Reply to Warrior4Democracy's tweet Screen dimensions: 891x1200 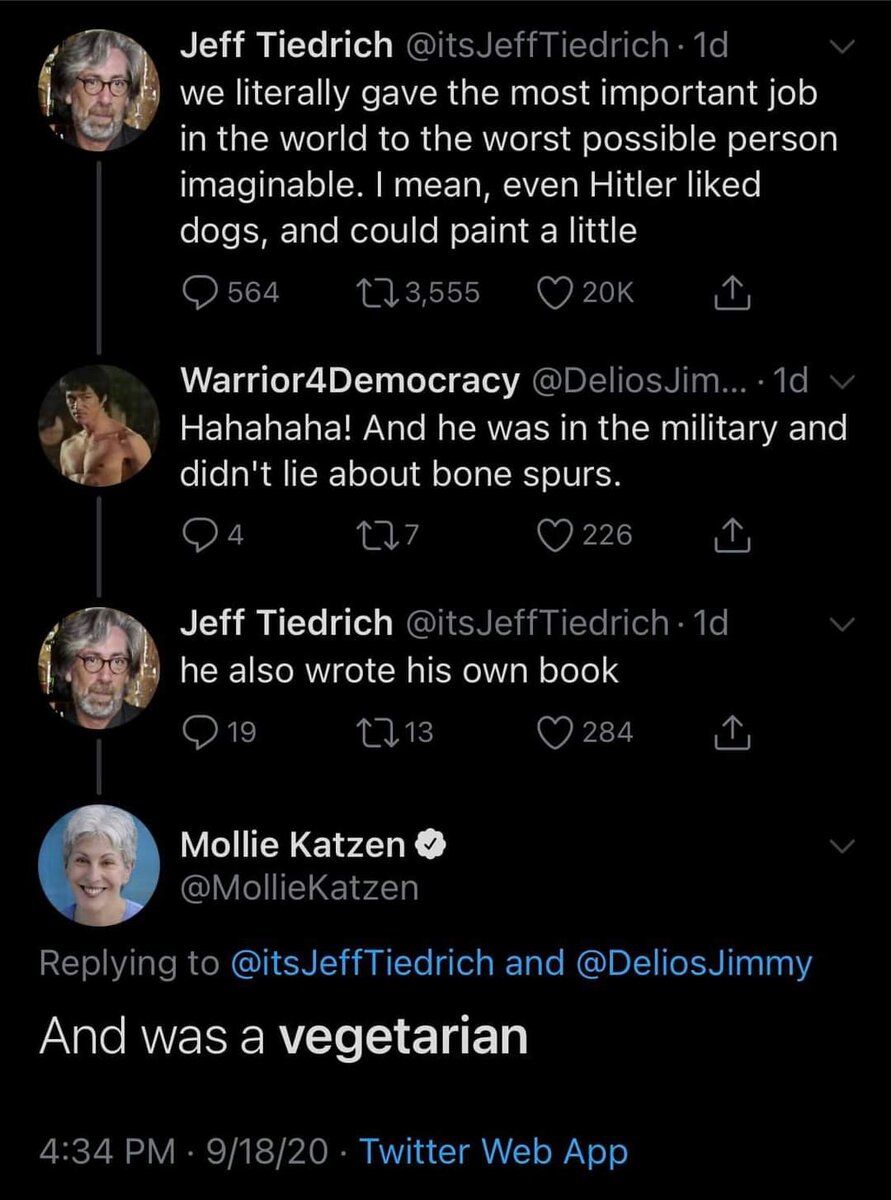(199, 535)
